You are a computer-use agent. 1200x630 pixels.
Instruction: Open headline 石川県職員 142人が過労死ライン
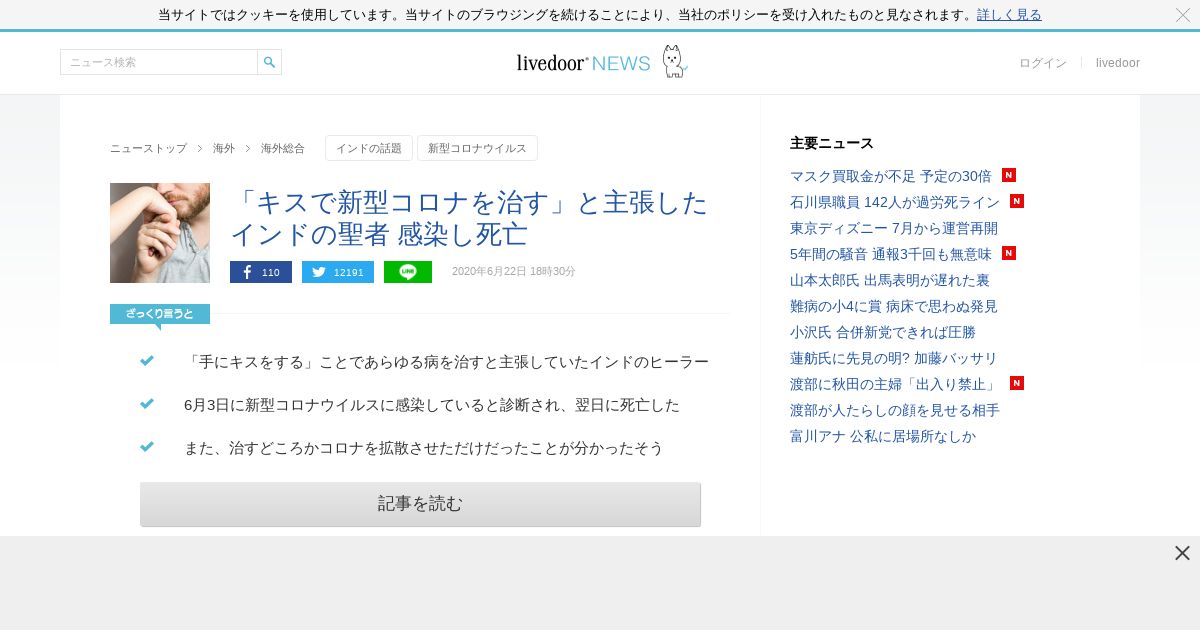895,202
